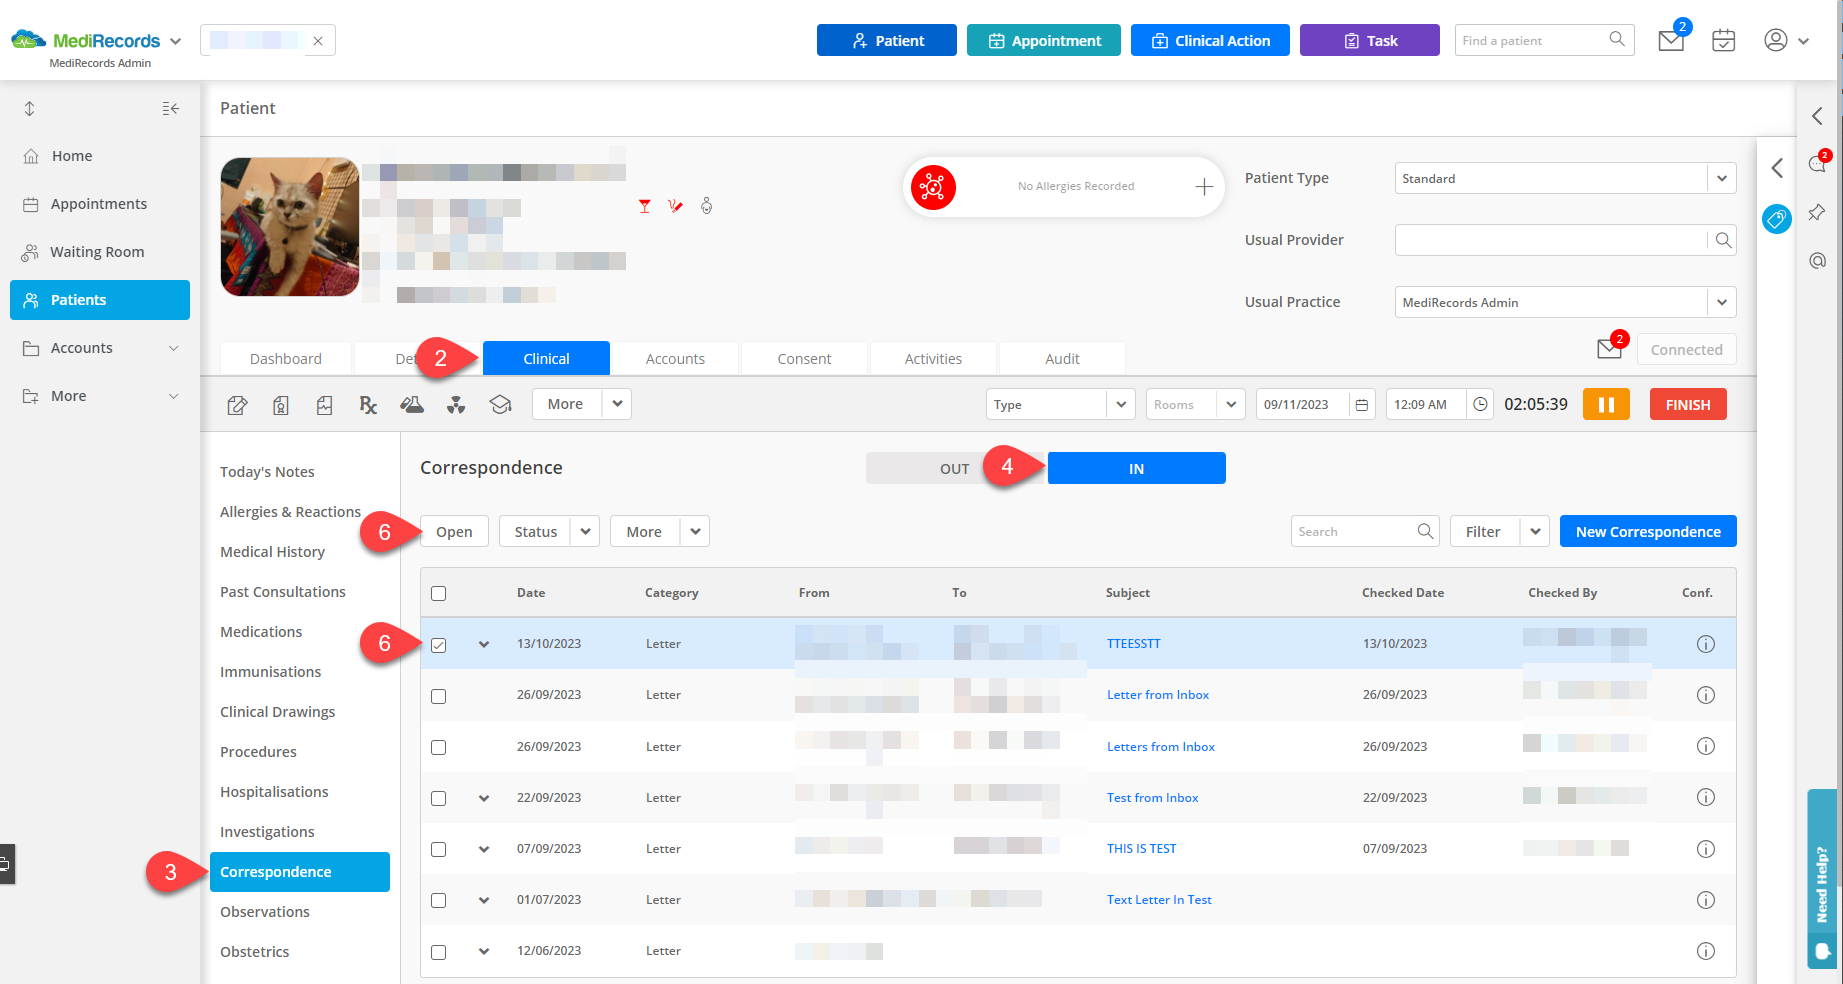Open the Patient Type dropdown
The image size is (1843, 984).
(1564, 179)
